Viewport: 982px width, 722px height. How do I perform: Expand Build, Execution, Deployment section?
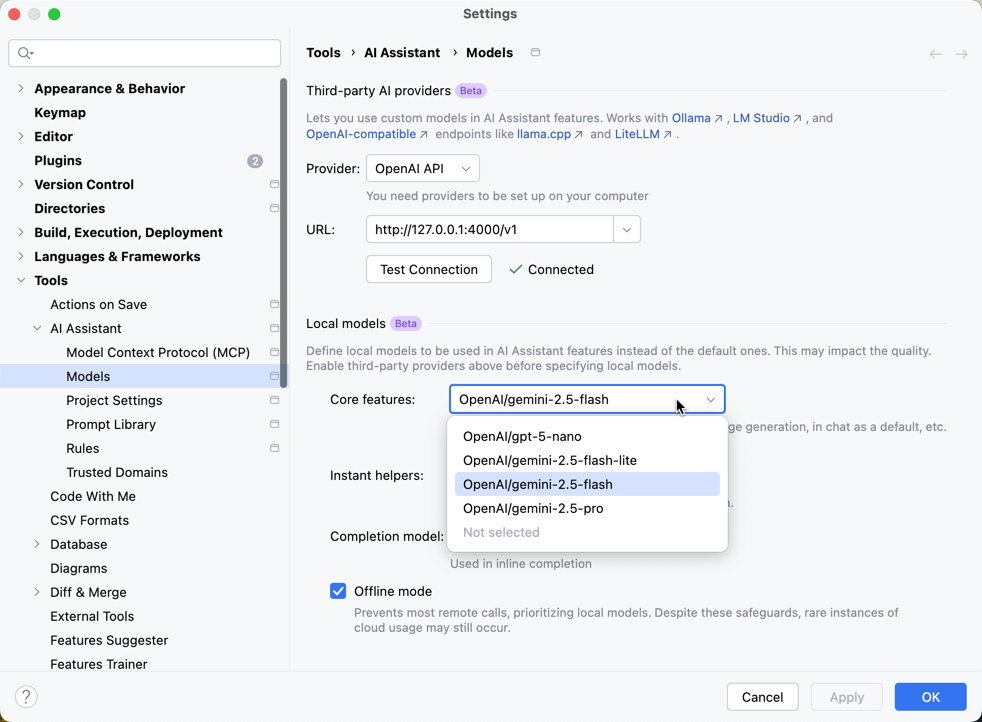[x=21, y=232]
